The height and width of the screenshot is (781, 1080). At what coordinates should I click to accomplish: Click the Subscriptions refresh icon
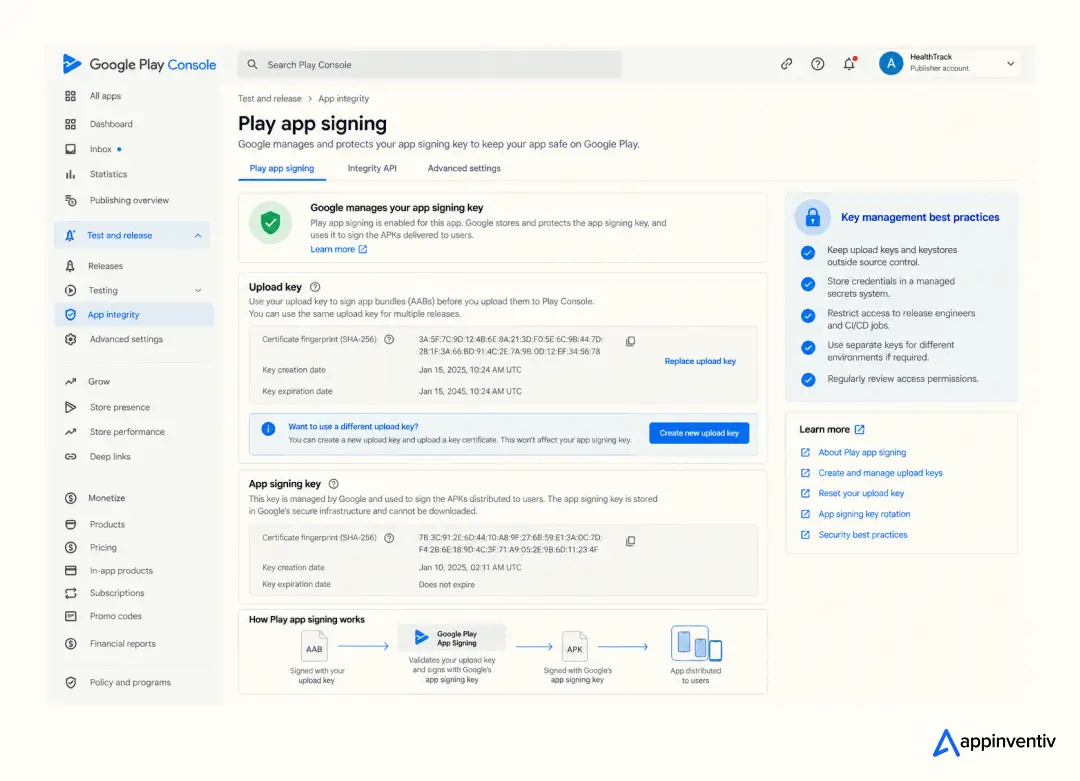(x=70, y=593)
